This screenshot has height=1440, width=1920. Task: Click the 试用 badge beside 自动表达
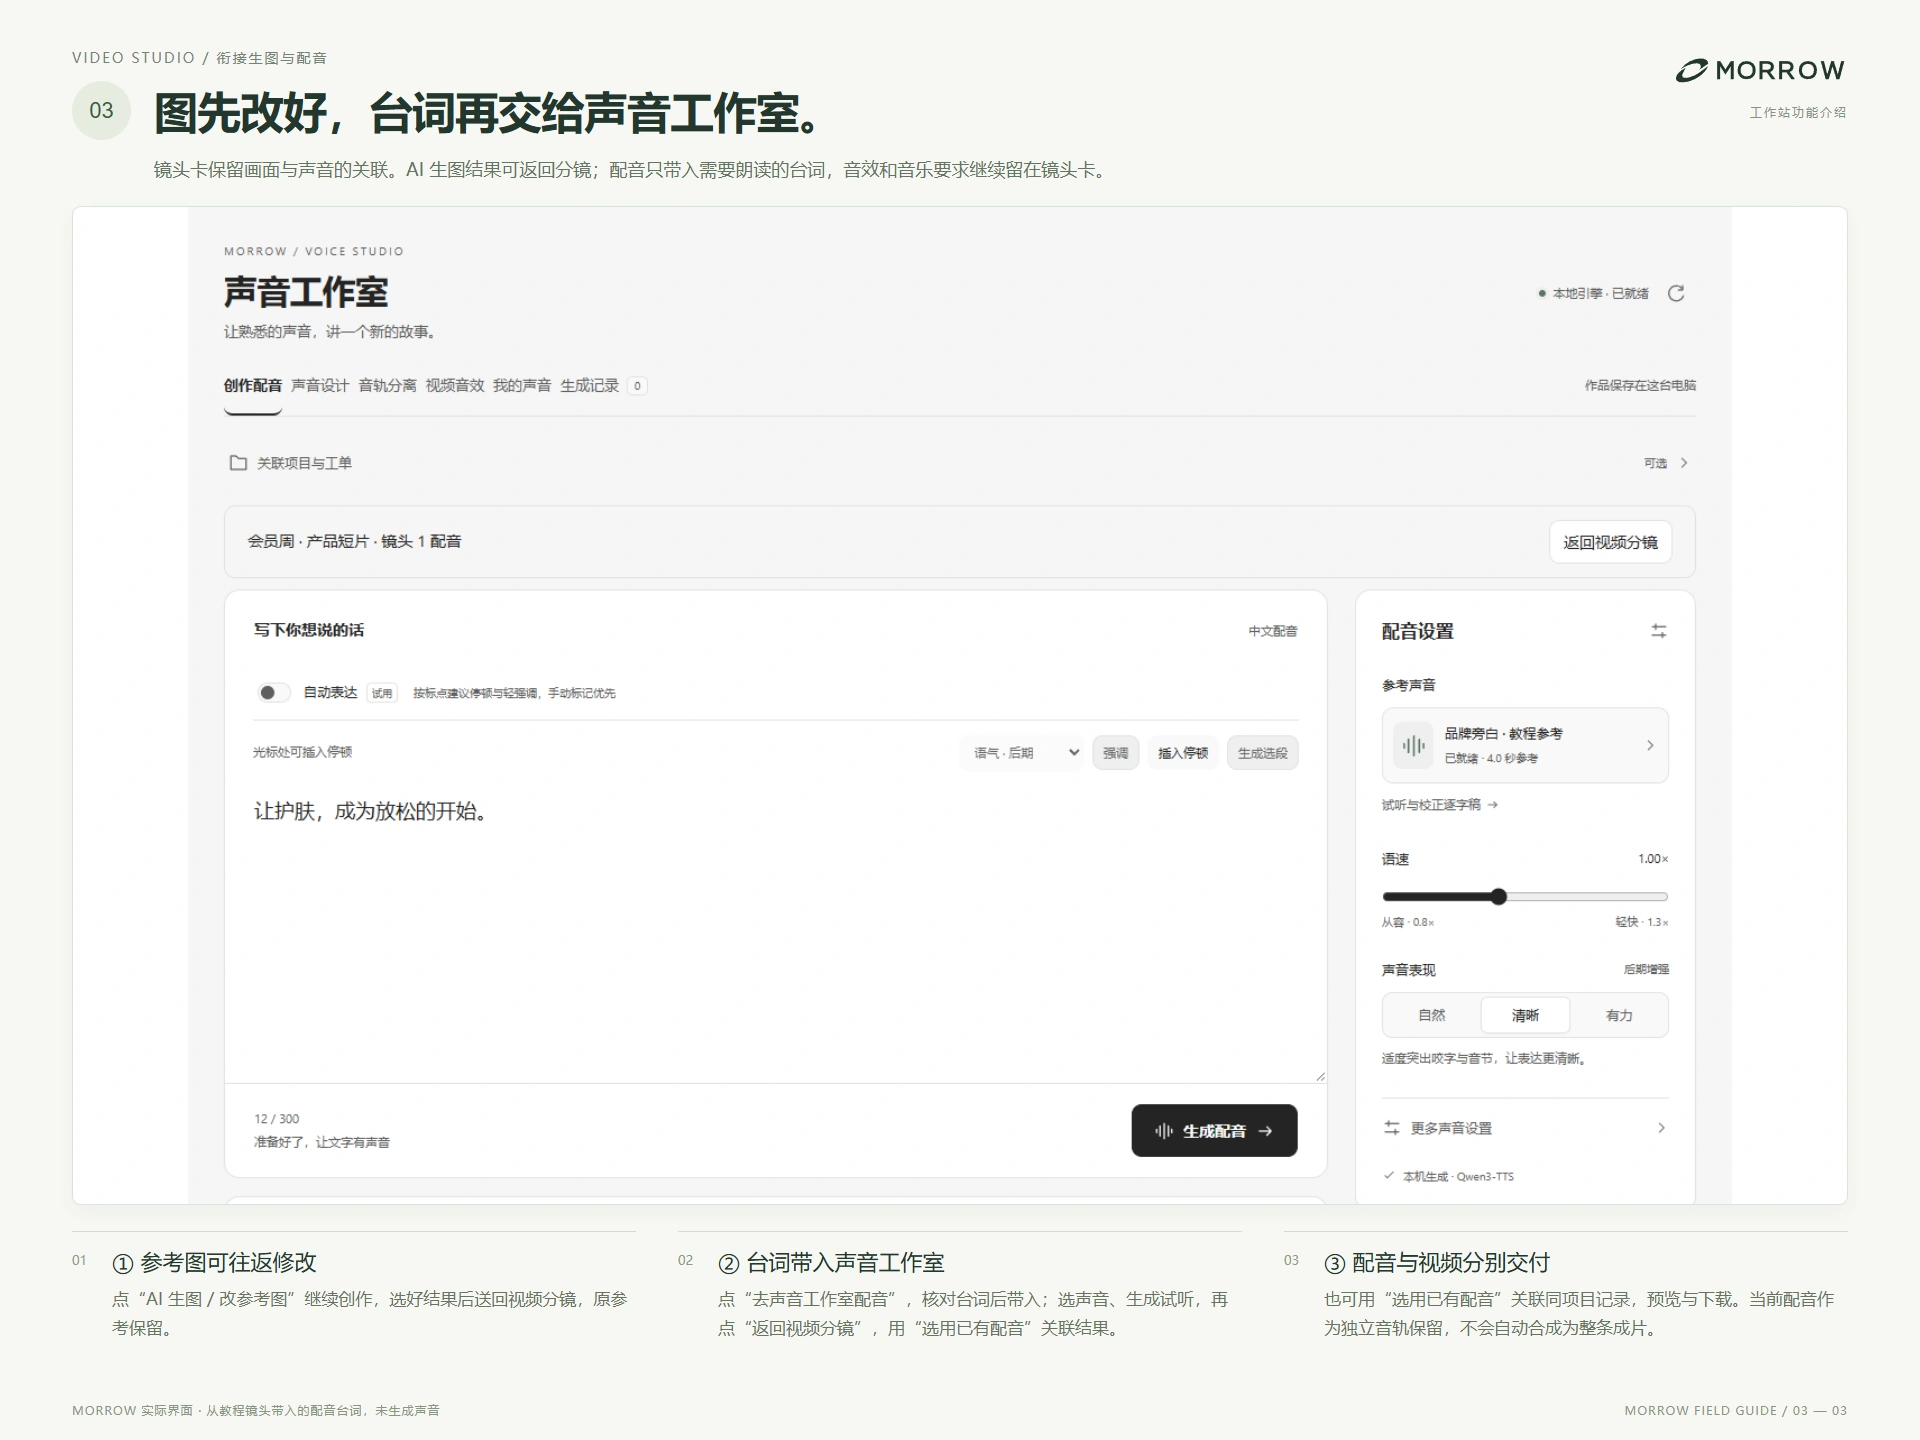click(x=382, y=693)
